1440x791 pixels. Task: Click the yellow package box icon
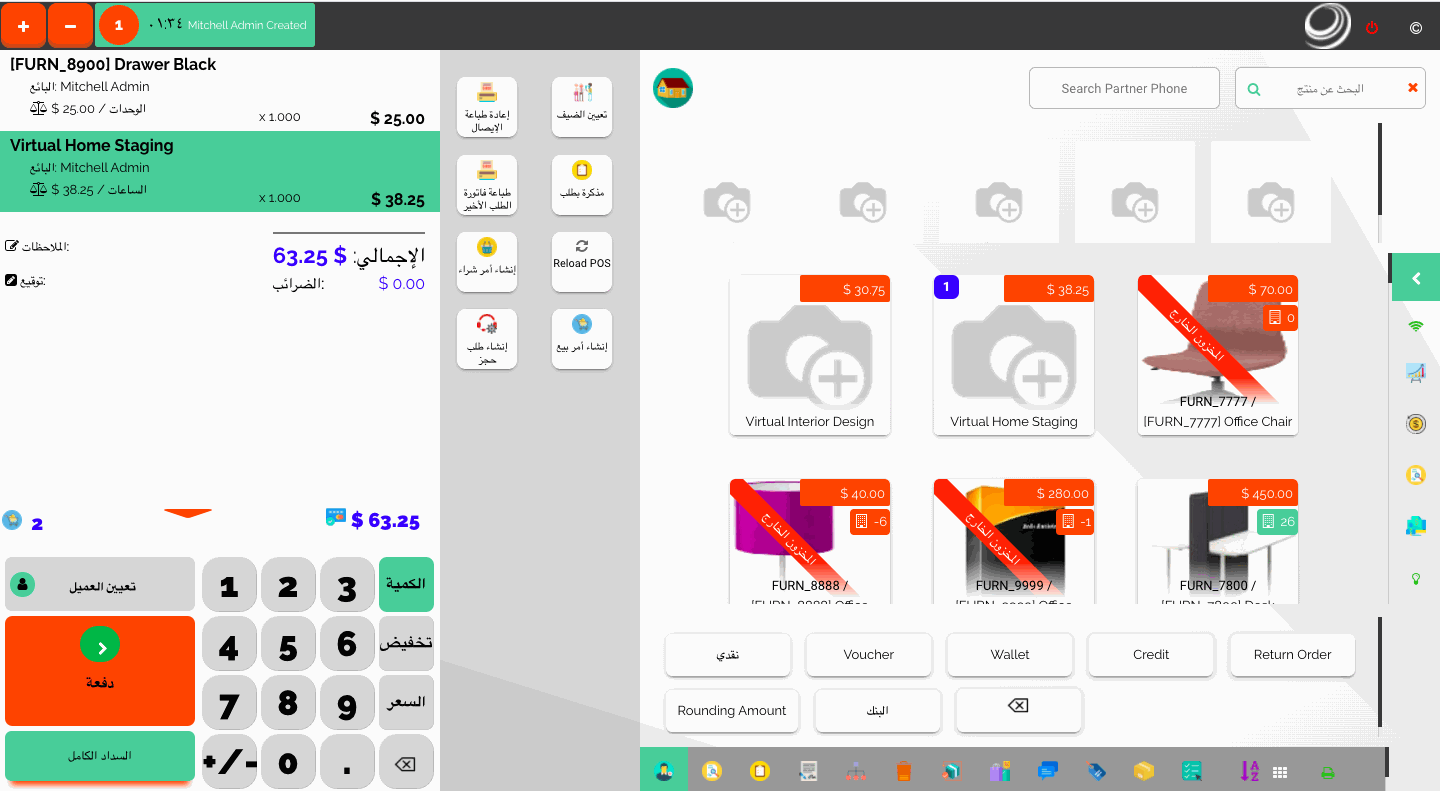(x=1144, y=771)
